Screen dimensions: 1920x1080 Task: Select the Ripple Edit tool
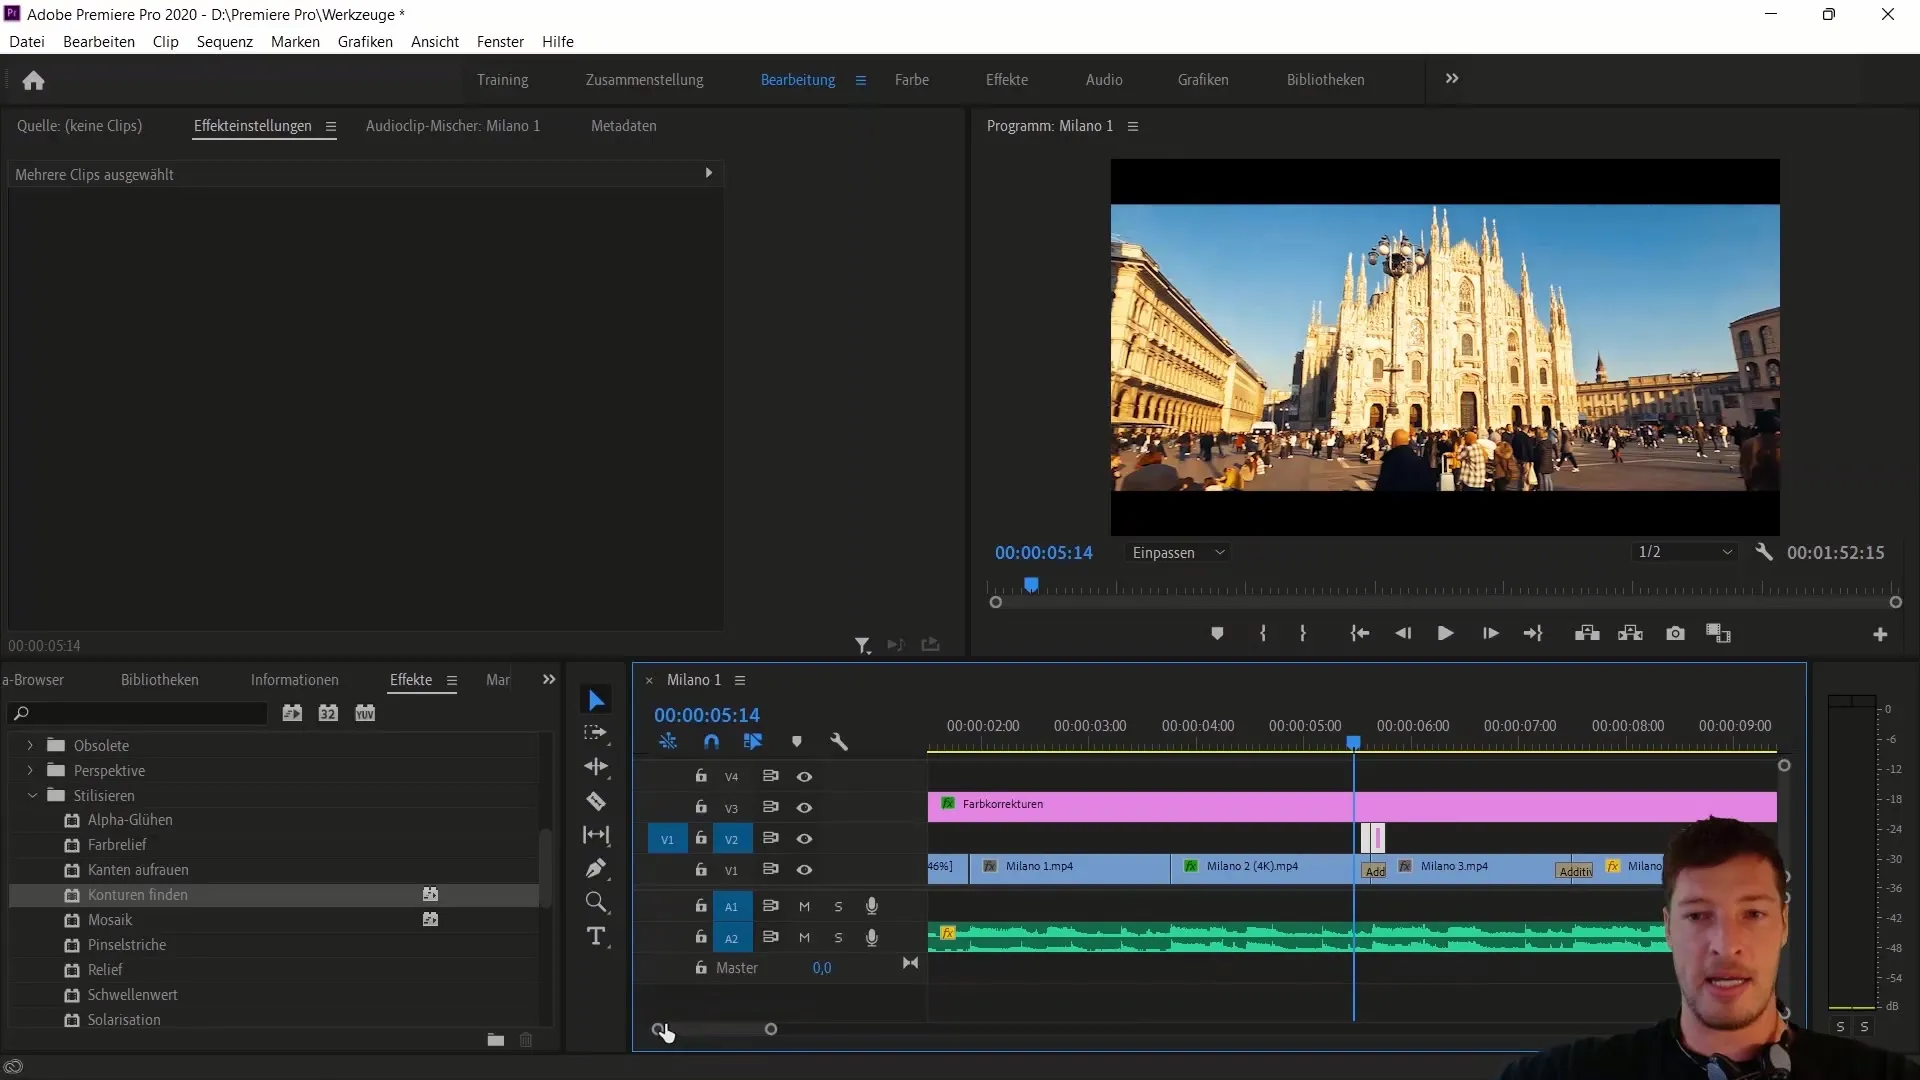click(x=596, y=767)
